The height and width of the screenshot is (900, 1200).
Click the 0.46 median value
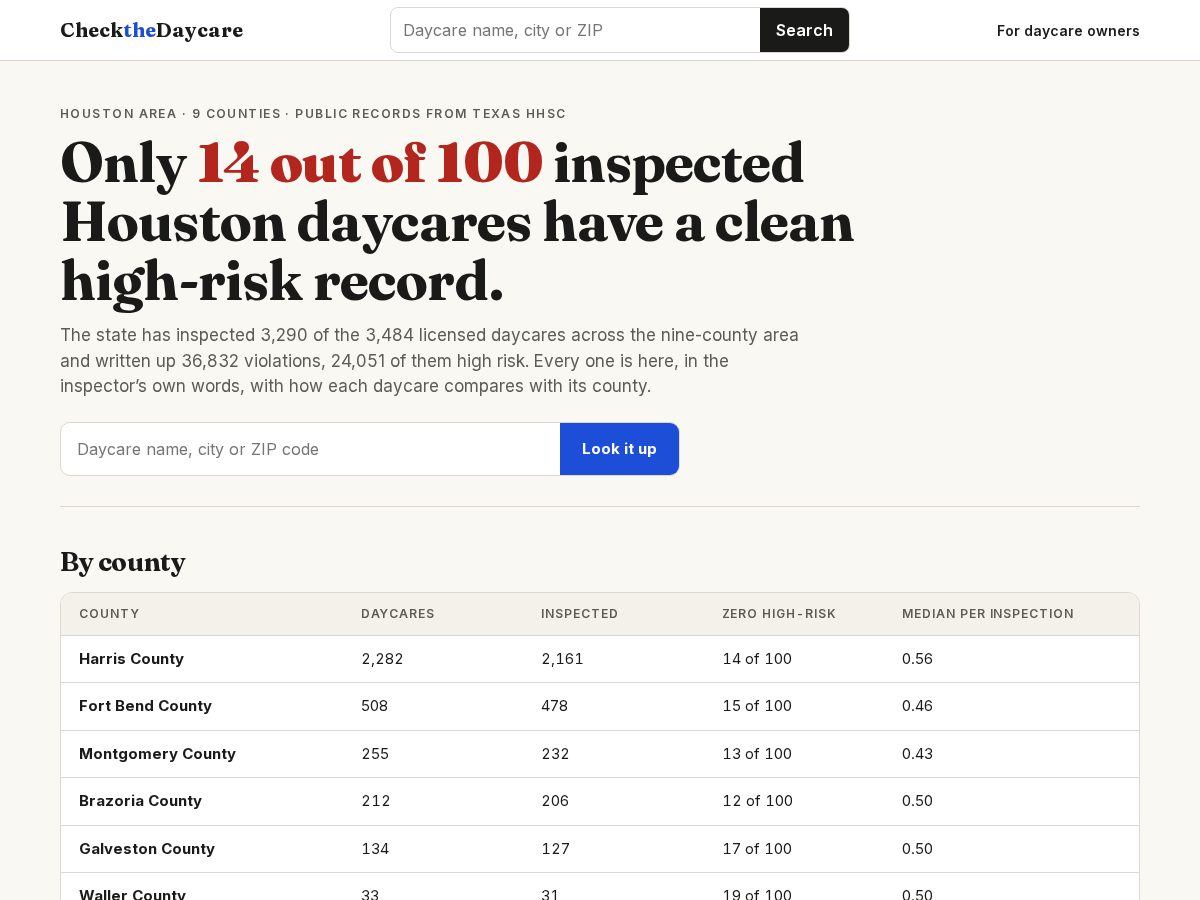[x=917, y=706]
